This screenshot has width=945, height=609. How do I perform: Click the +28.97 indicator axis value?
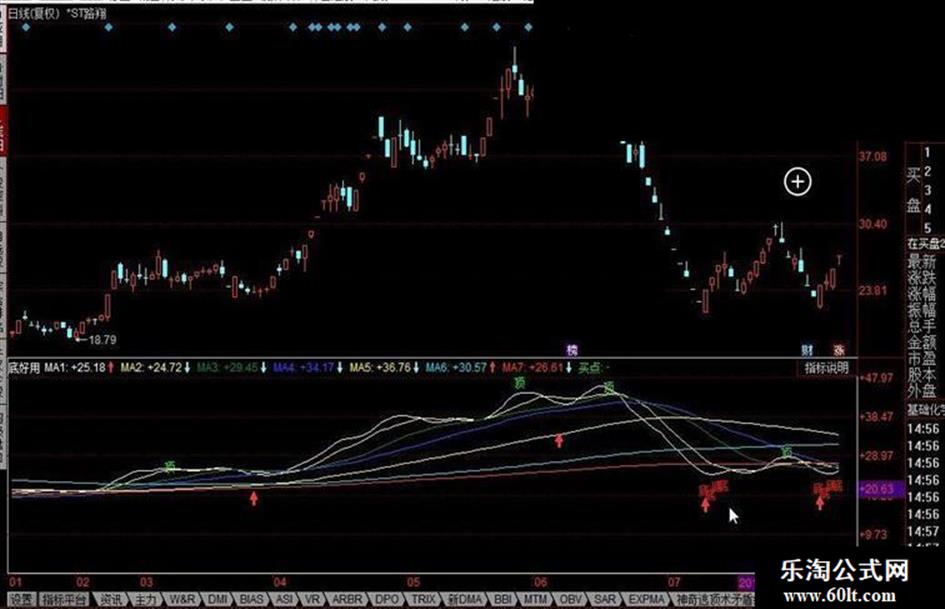pyautogui.click(x=876, y=456)
